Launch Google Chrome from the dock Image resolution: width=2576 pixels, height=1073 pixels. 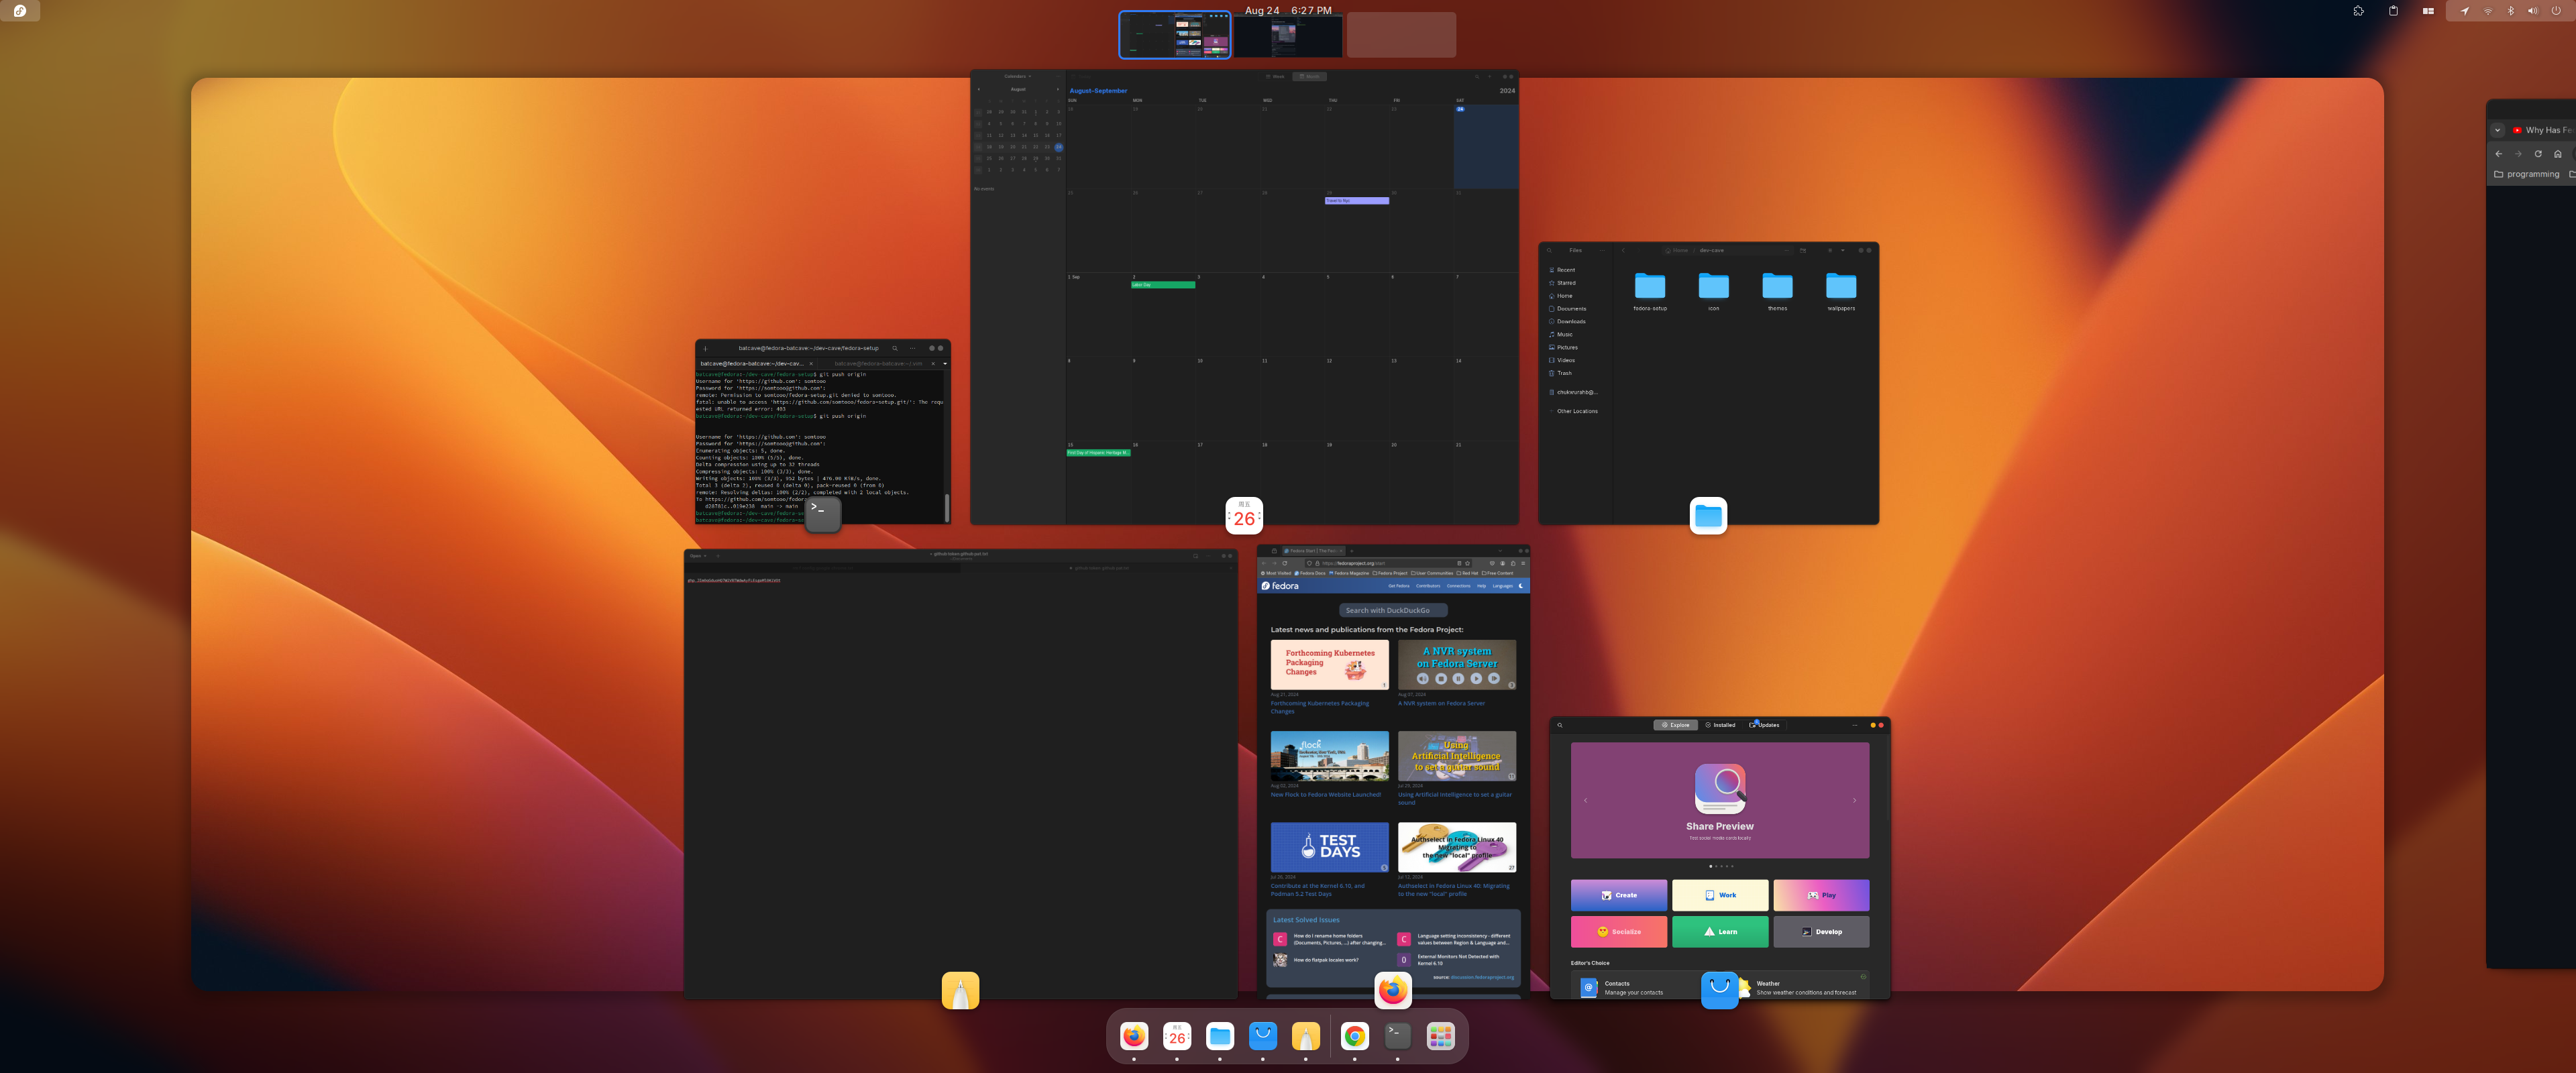pyautogui.click(x=1355, y=1036)
